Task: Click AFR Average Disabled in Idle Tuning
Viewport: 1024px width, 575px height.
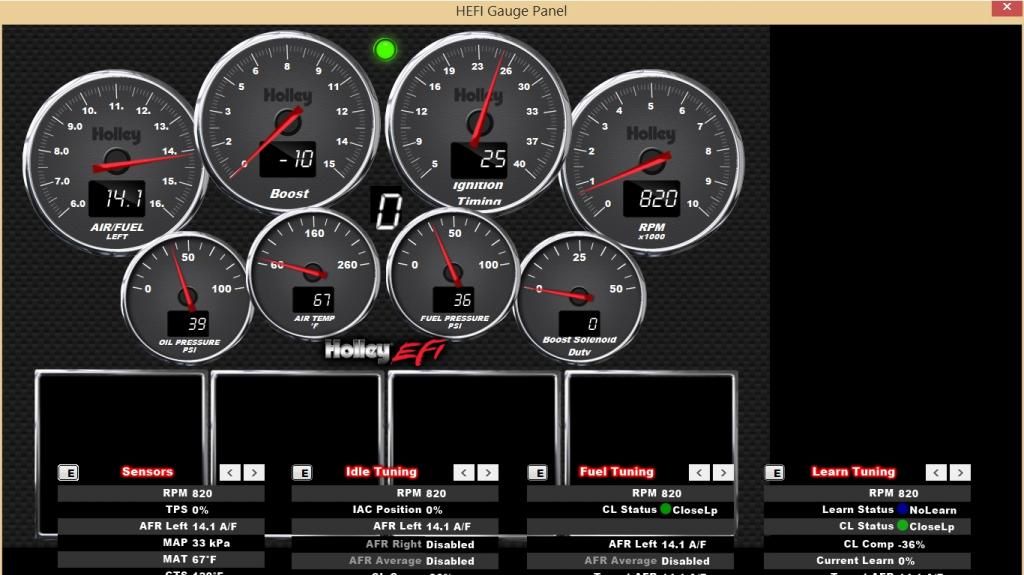Action: point(395,561)
